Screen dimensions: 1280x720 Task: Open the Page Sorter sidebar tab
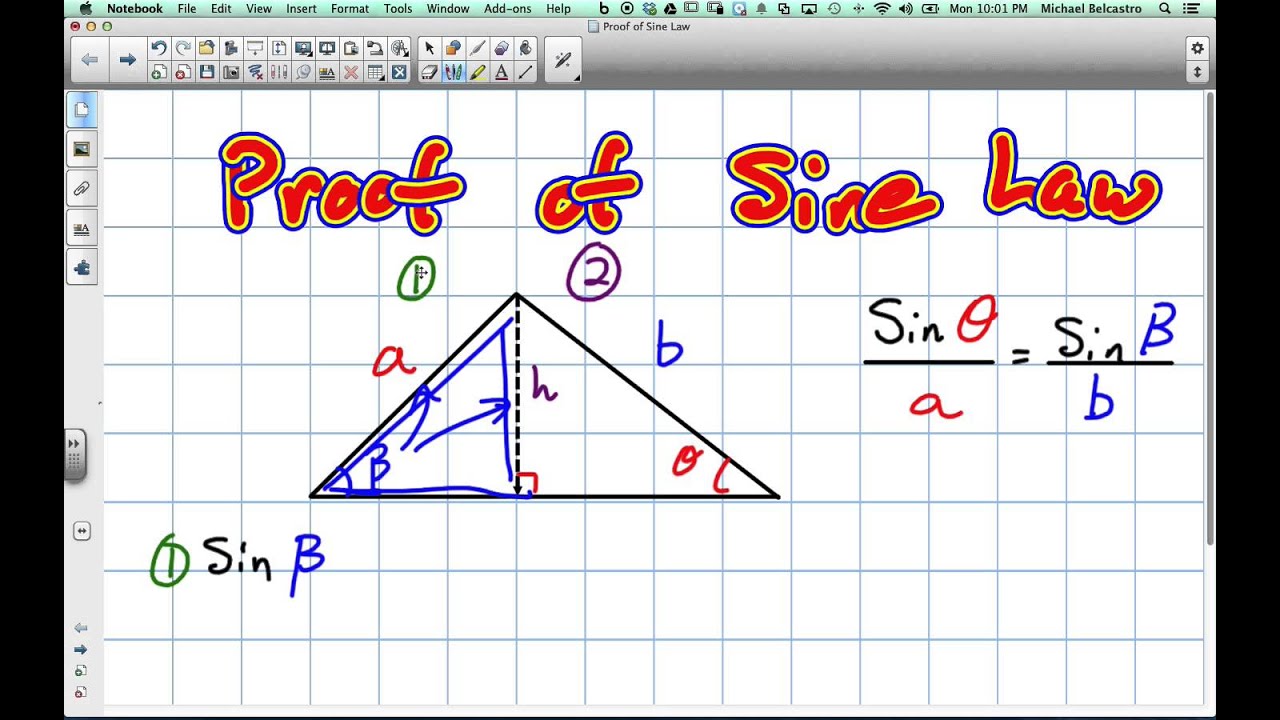coord(82,109)
